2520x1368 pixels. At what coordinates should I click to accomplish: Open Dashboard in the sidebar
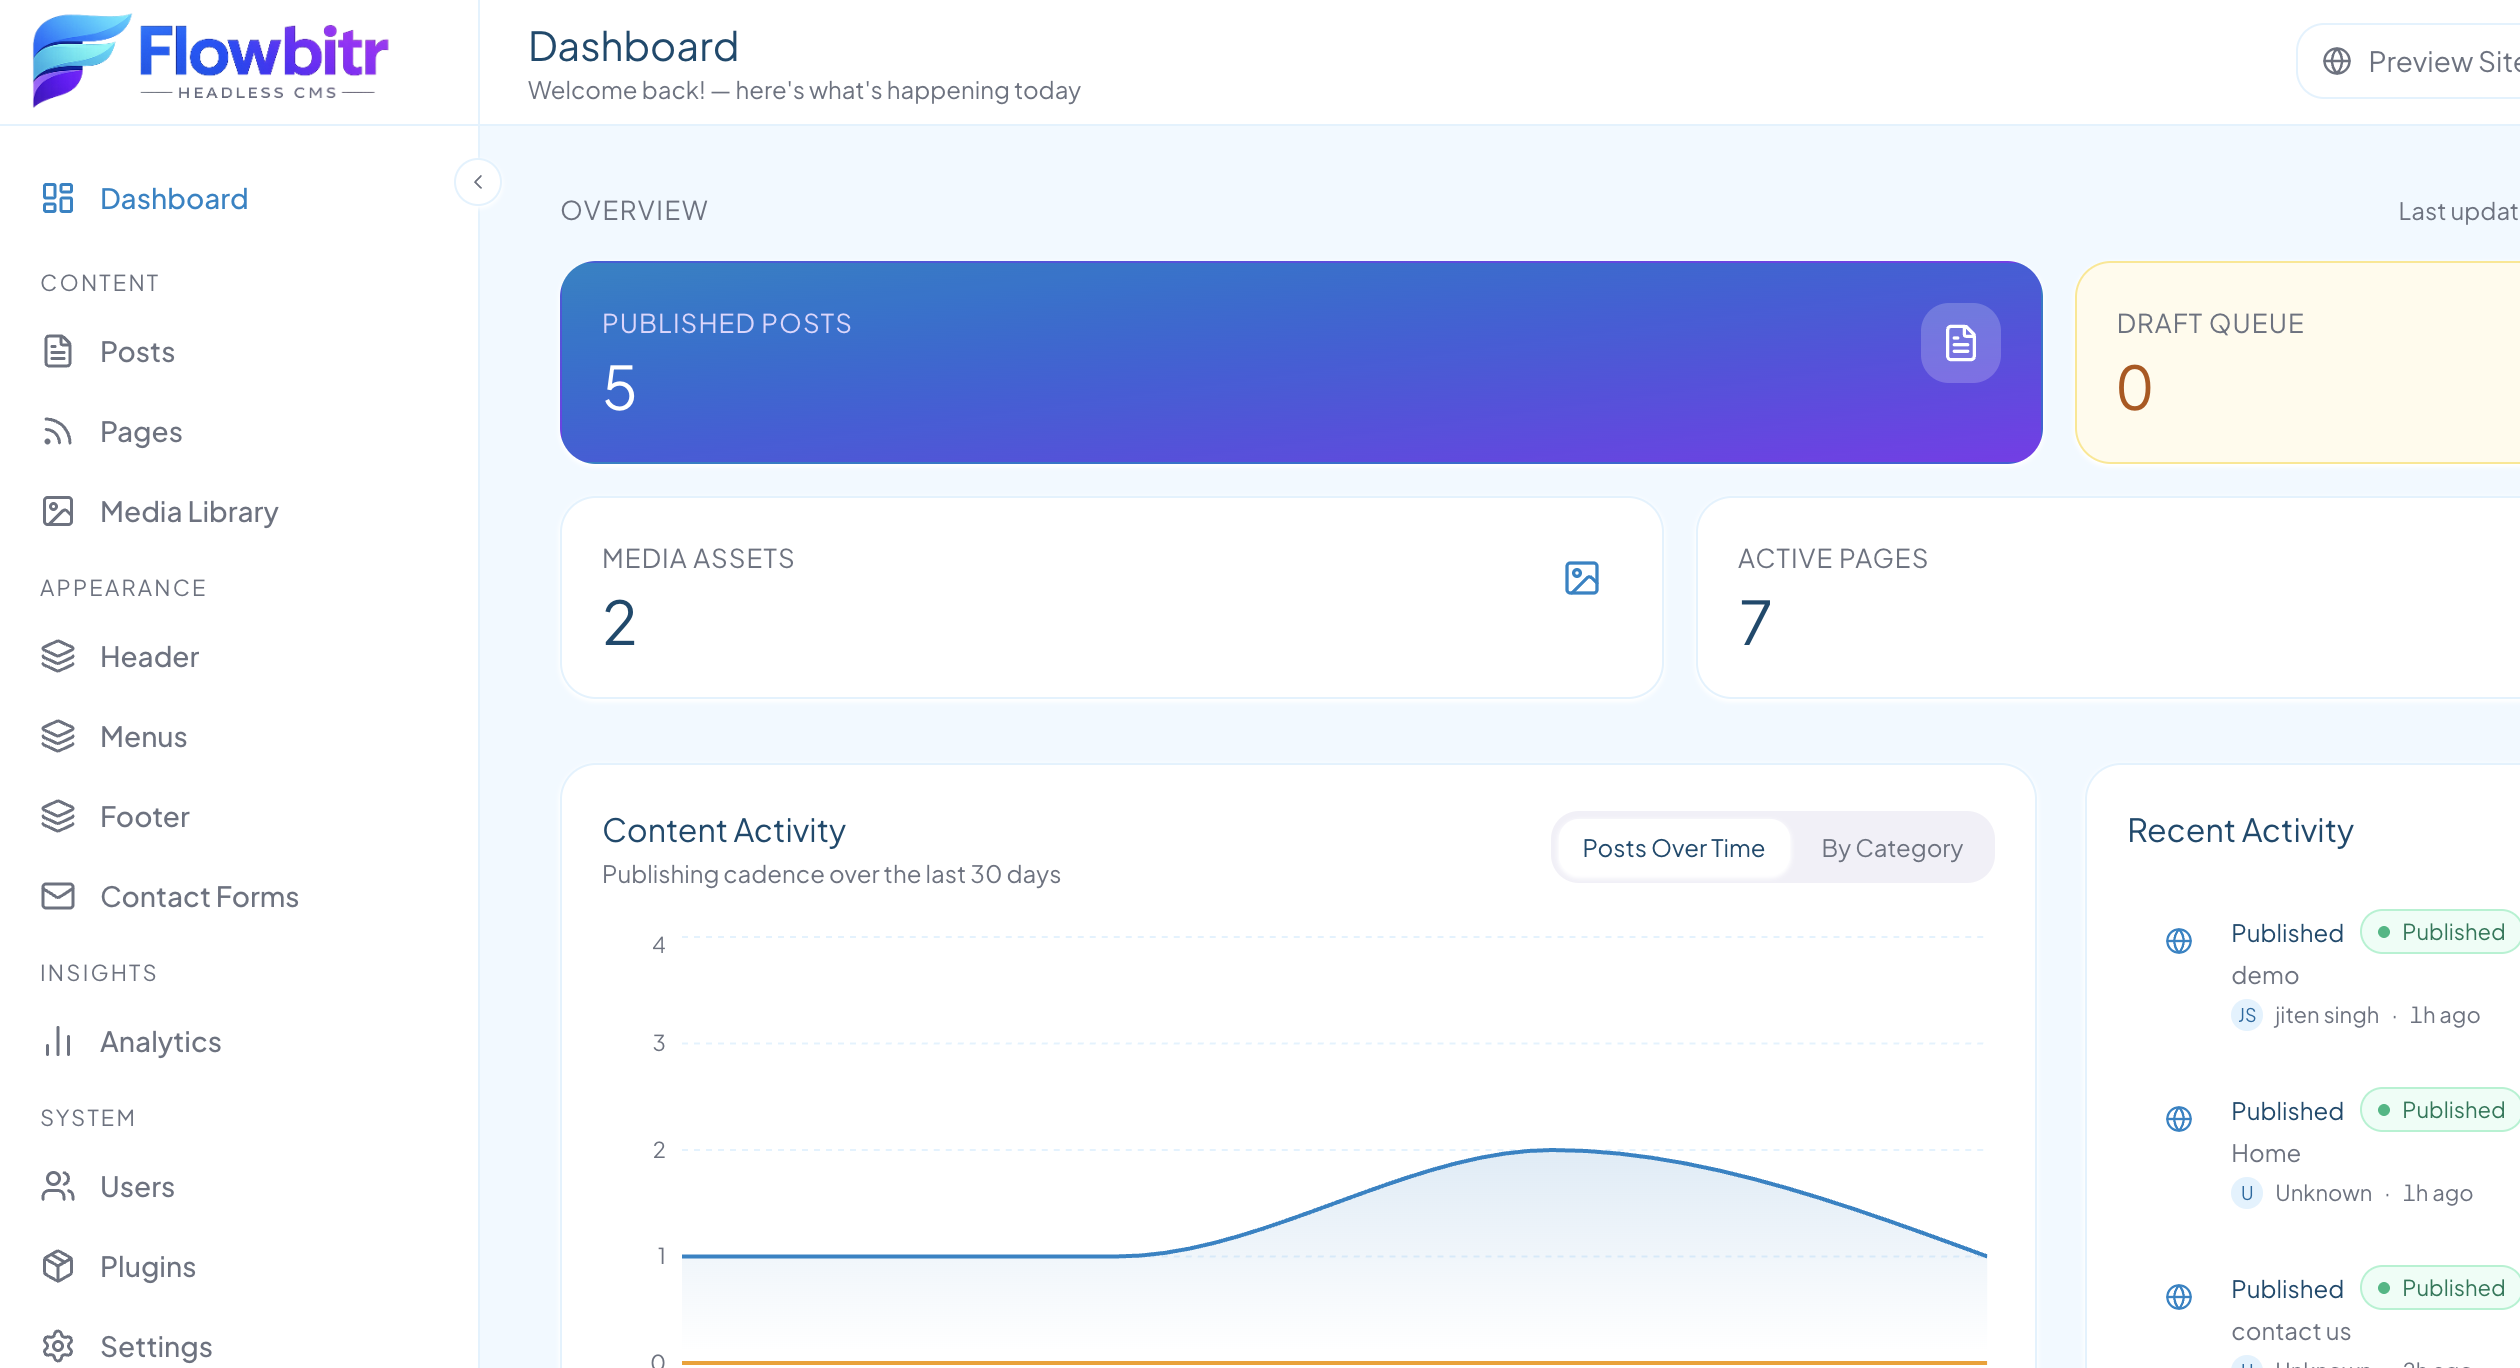tap(174, 198)
